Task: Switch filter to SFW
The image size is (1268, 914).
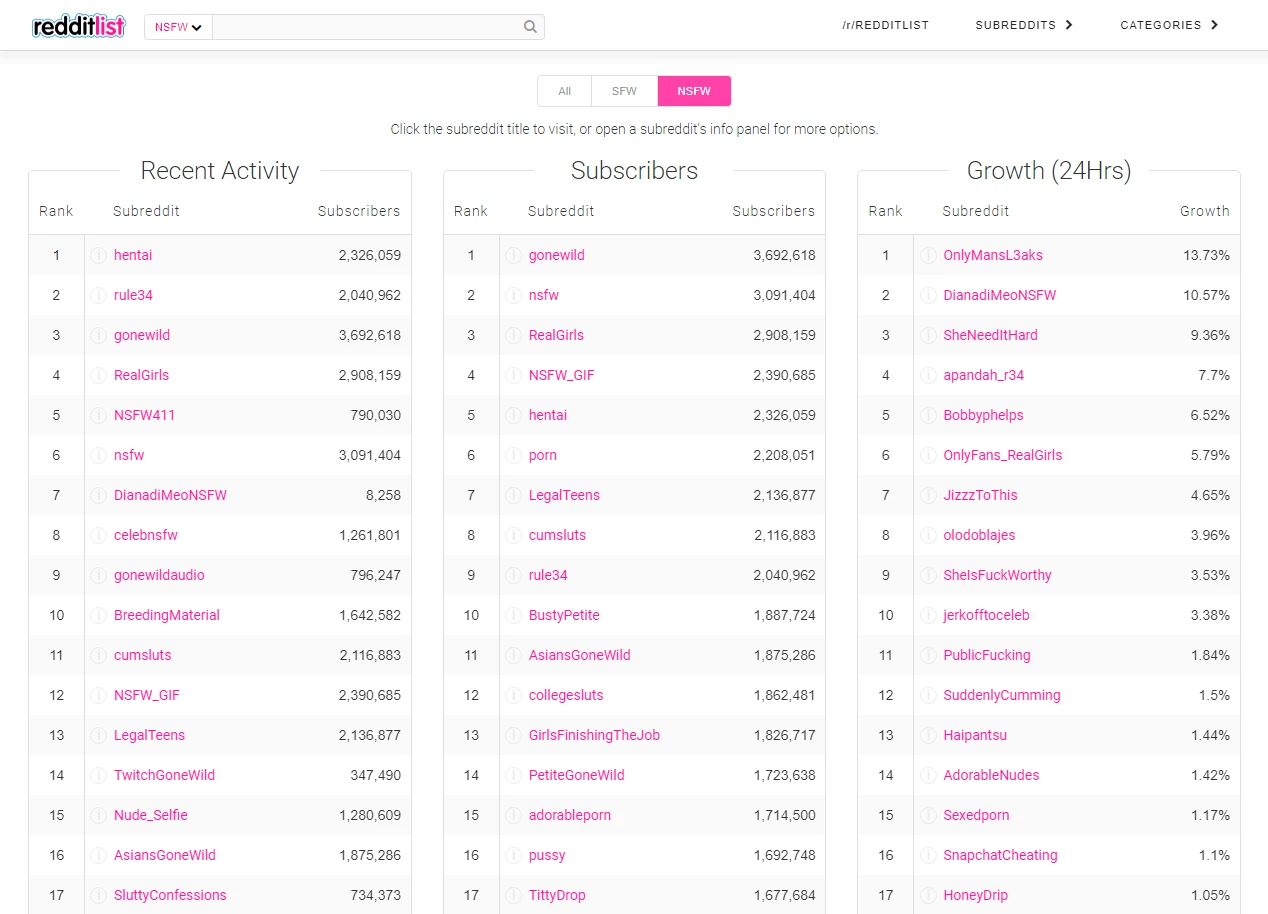Action: coord(624,91)
